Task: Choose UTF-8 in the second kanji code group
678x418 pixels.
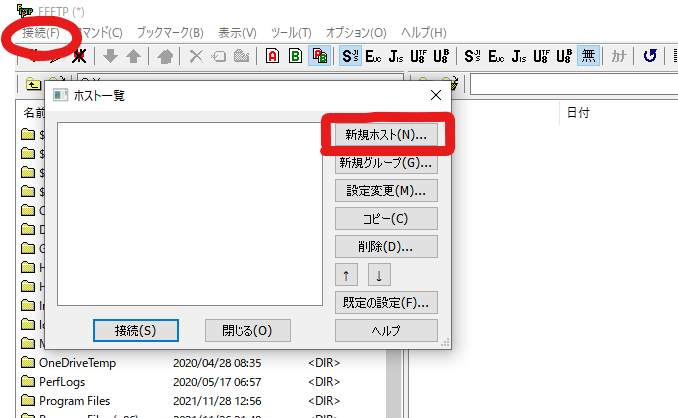Action: [541, 56]
